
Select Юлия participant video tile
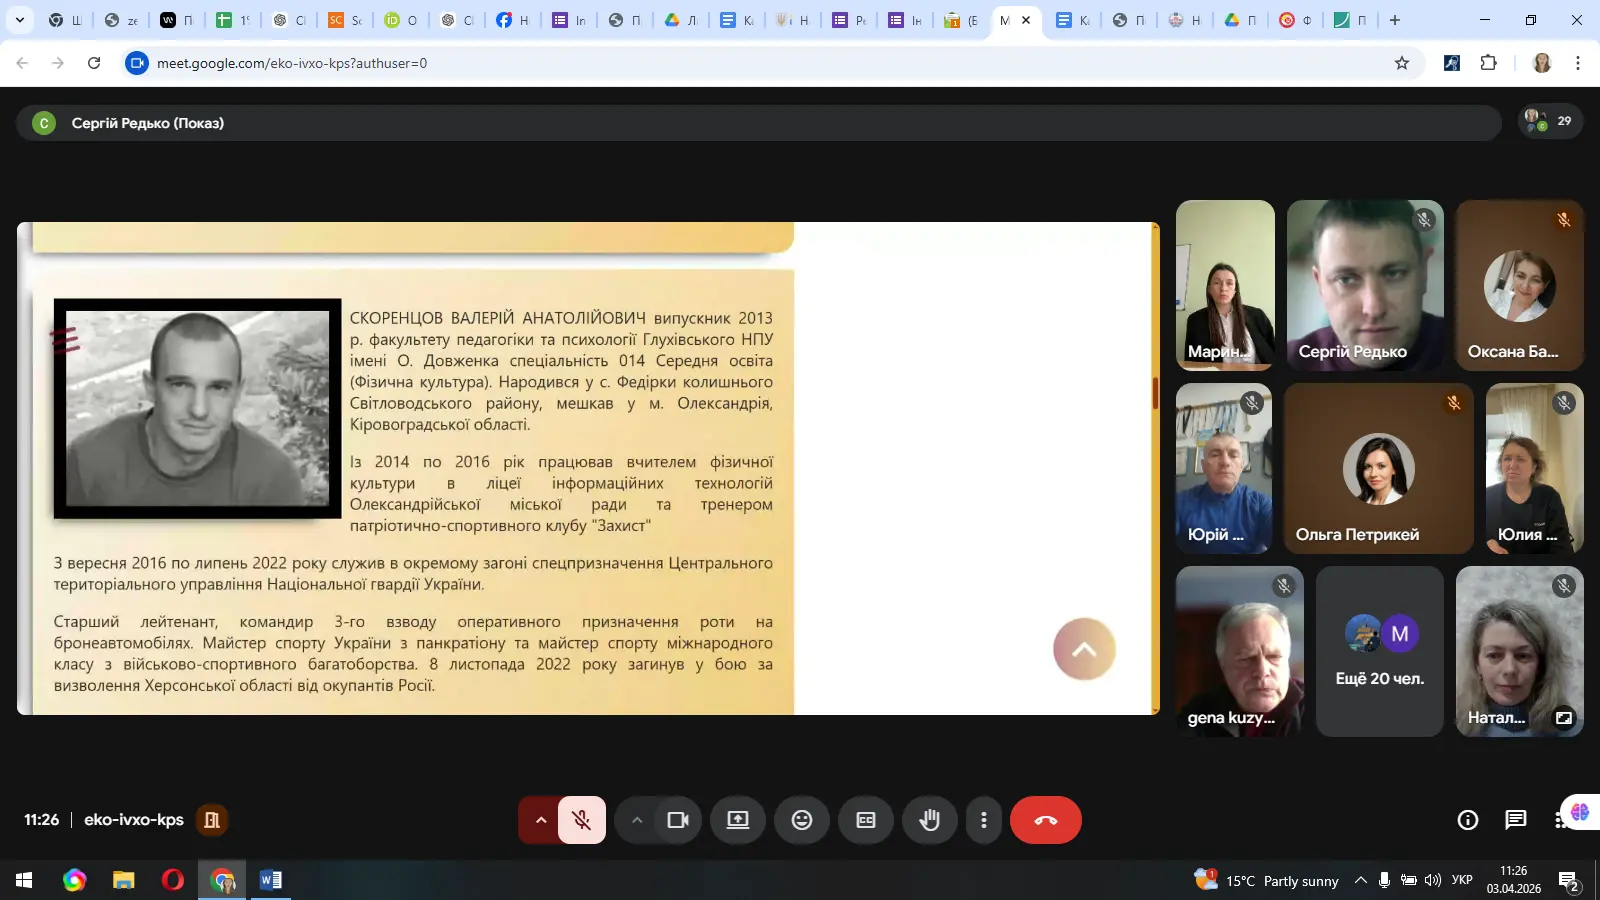[x=1535, y=468]
